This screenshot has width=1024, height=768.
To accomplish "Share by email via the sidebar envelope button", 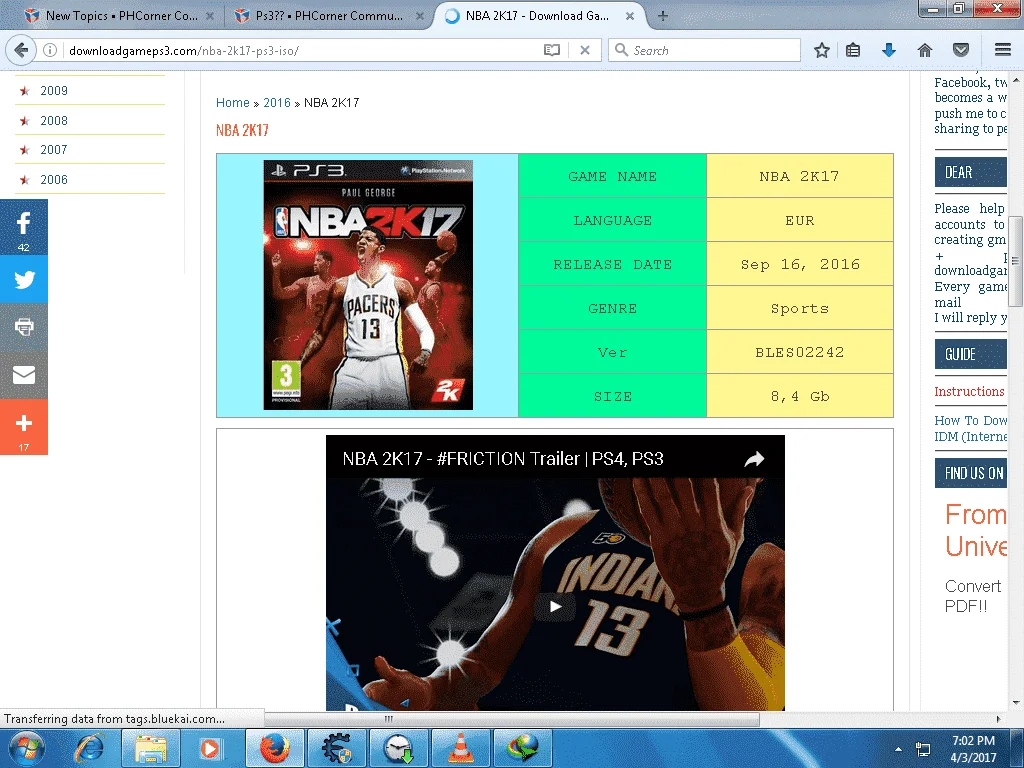I will (24, 375).
